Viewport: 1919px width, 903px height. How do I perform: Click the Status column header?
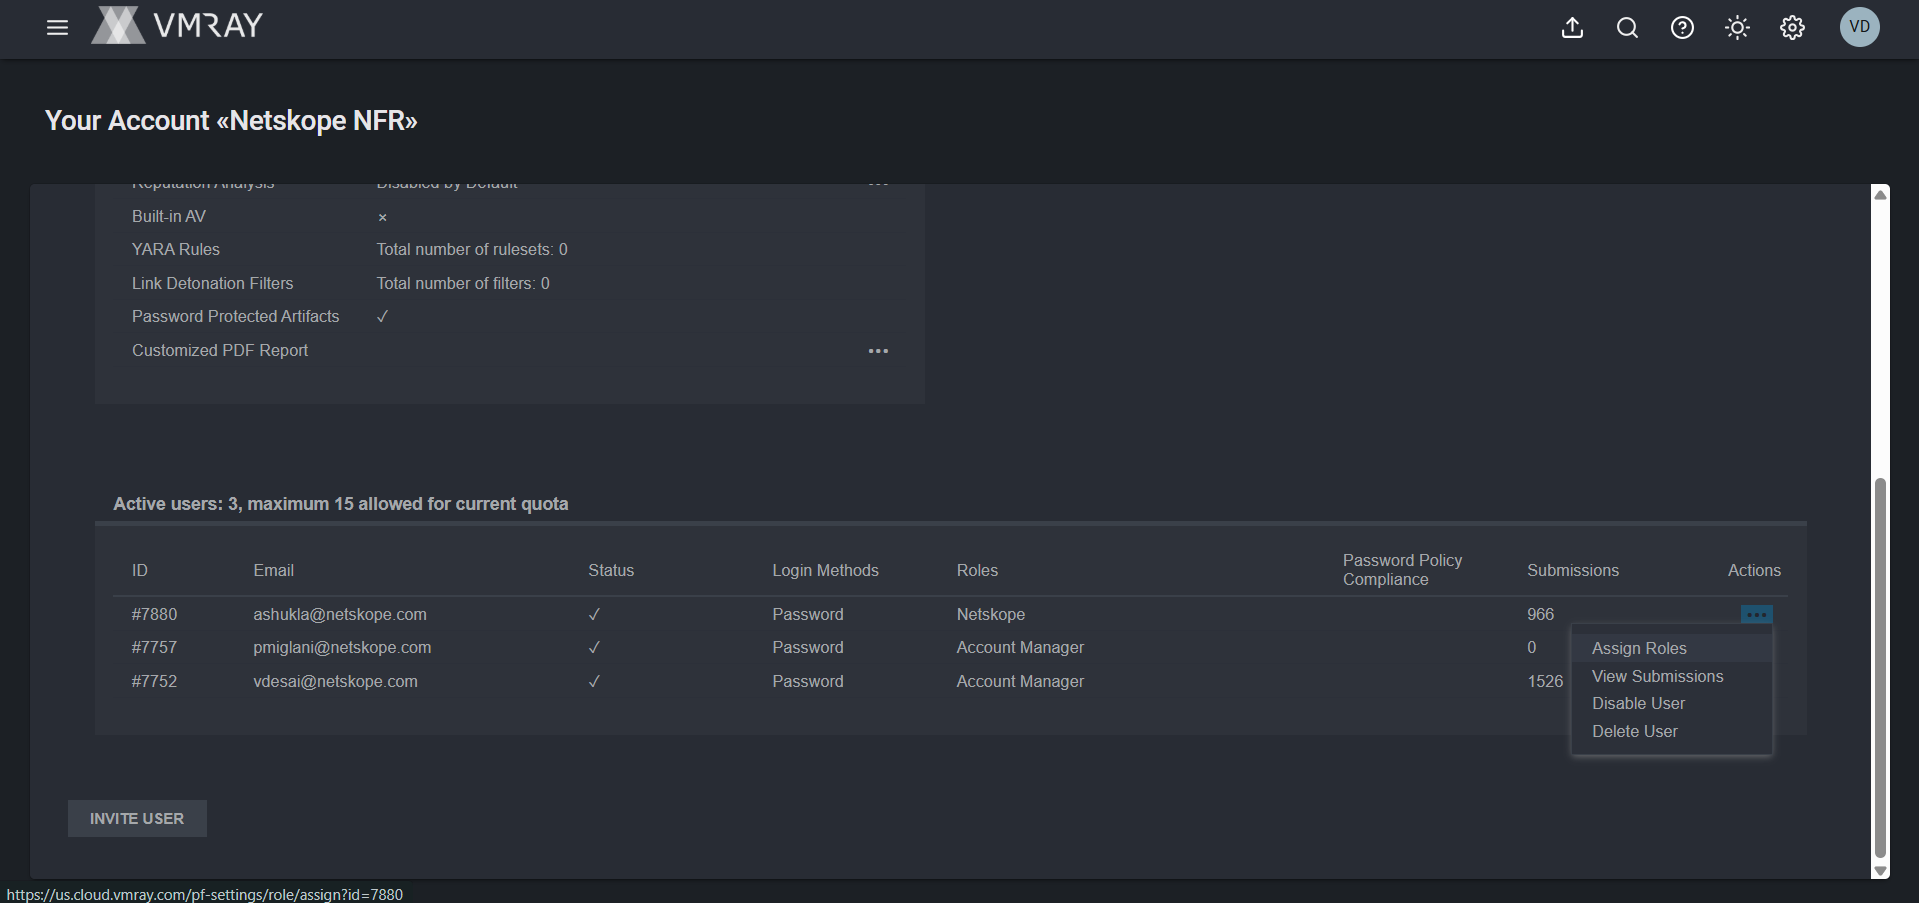tap(611, 570)
